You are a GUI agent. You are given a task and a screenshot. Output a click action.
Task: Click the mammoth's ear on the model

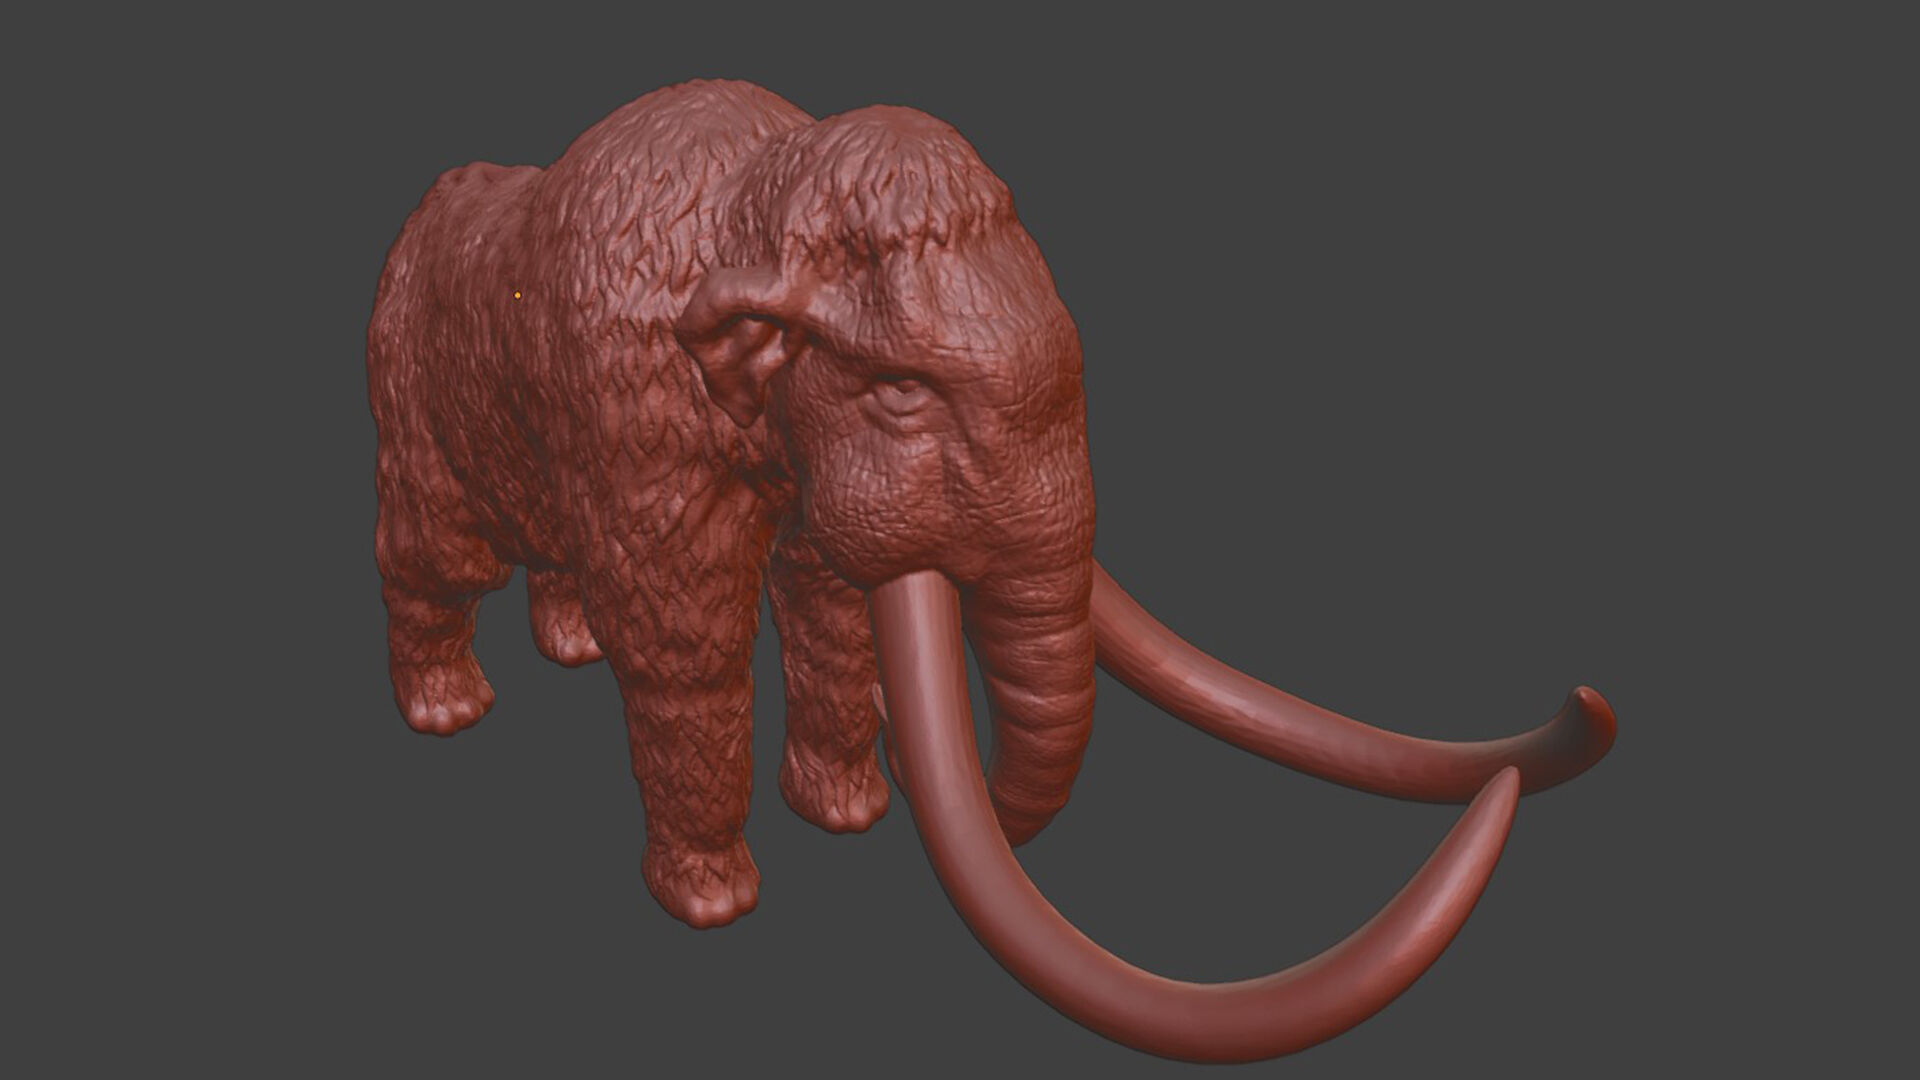tap(741, 344)
